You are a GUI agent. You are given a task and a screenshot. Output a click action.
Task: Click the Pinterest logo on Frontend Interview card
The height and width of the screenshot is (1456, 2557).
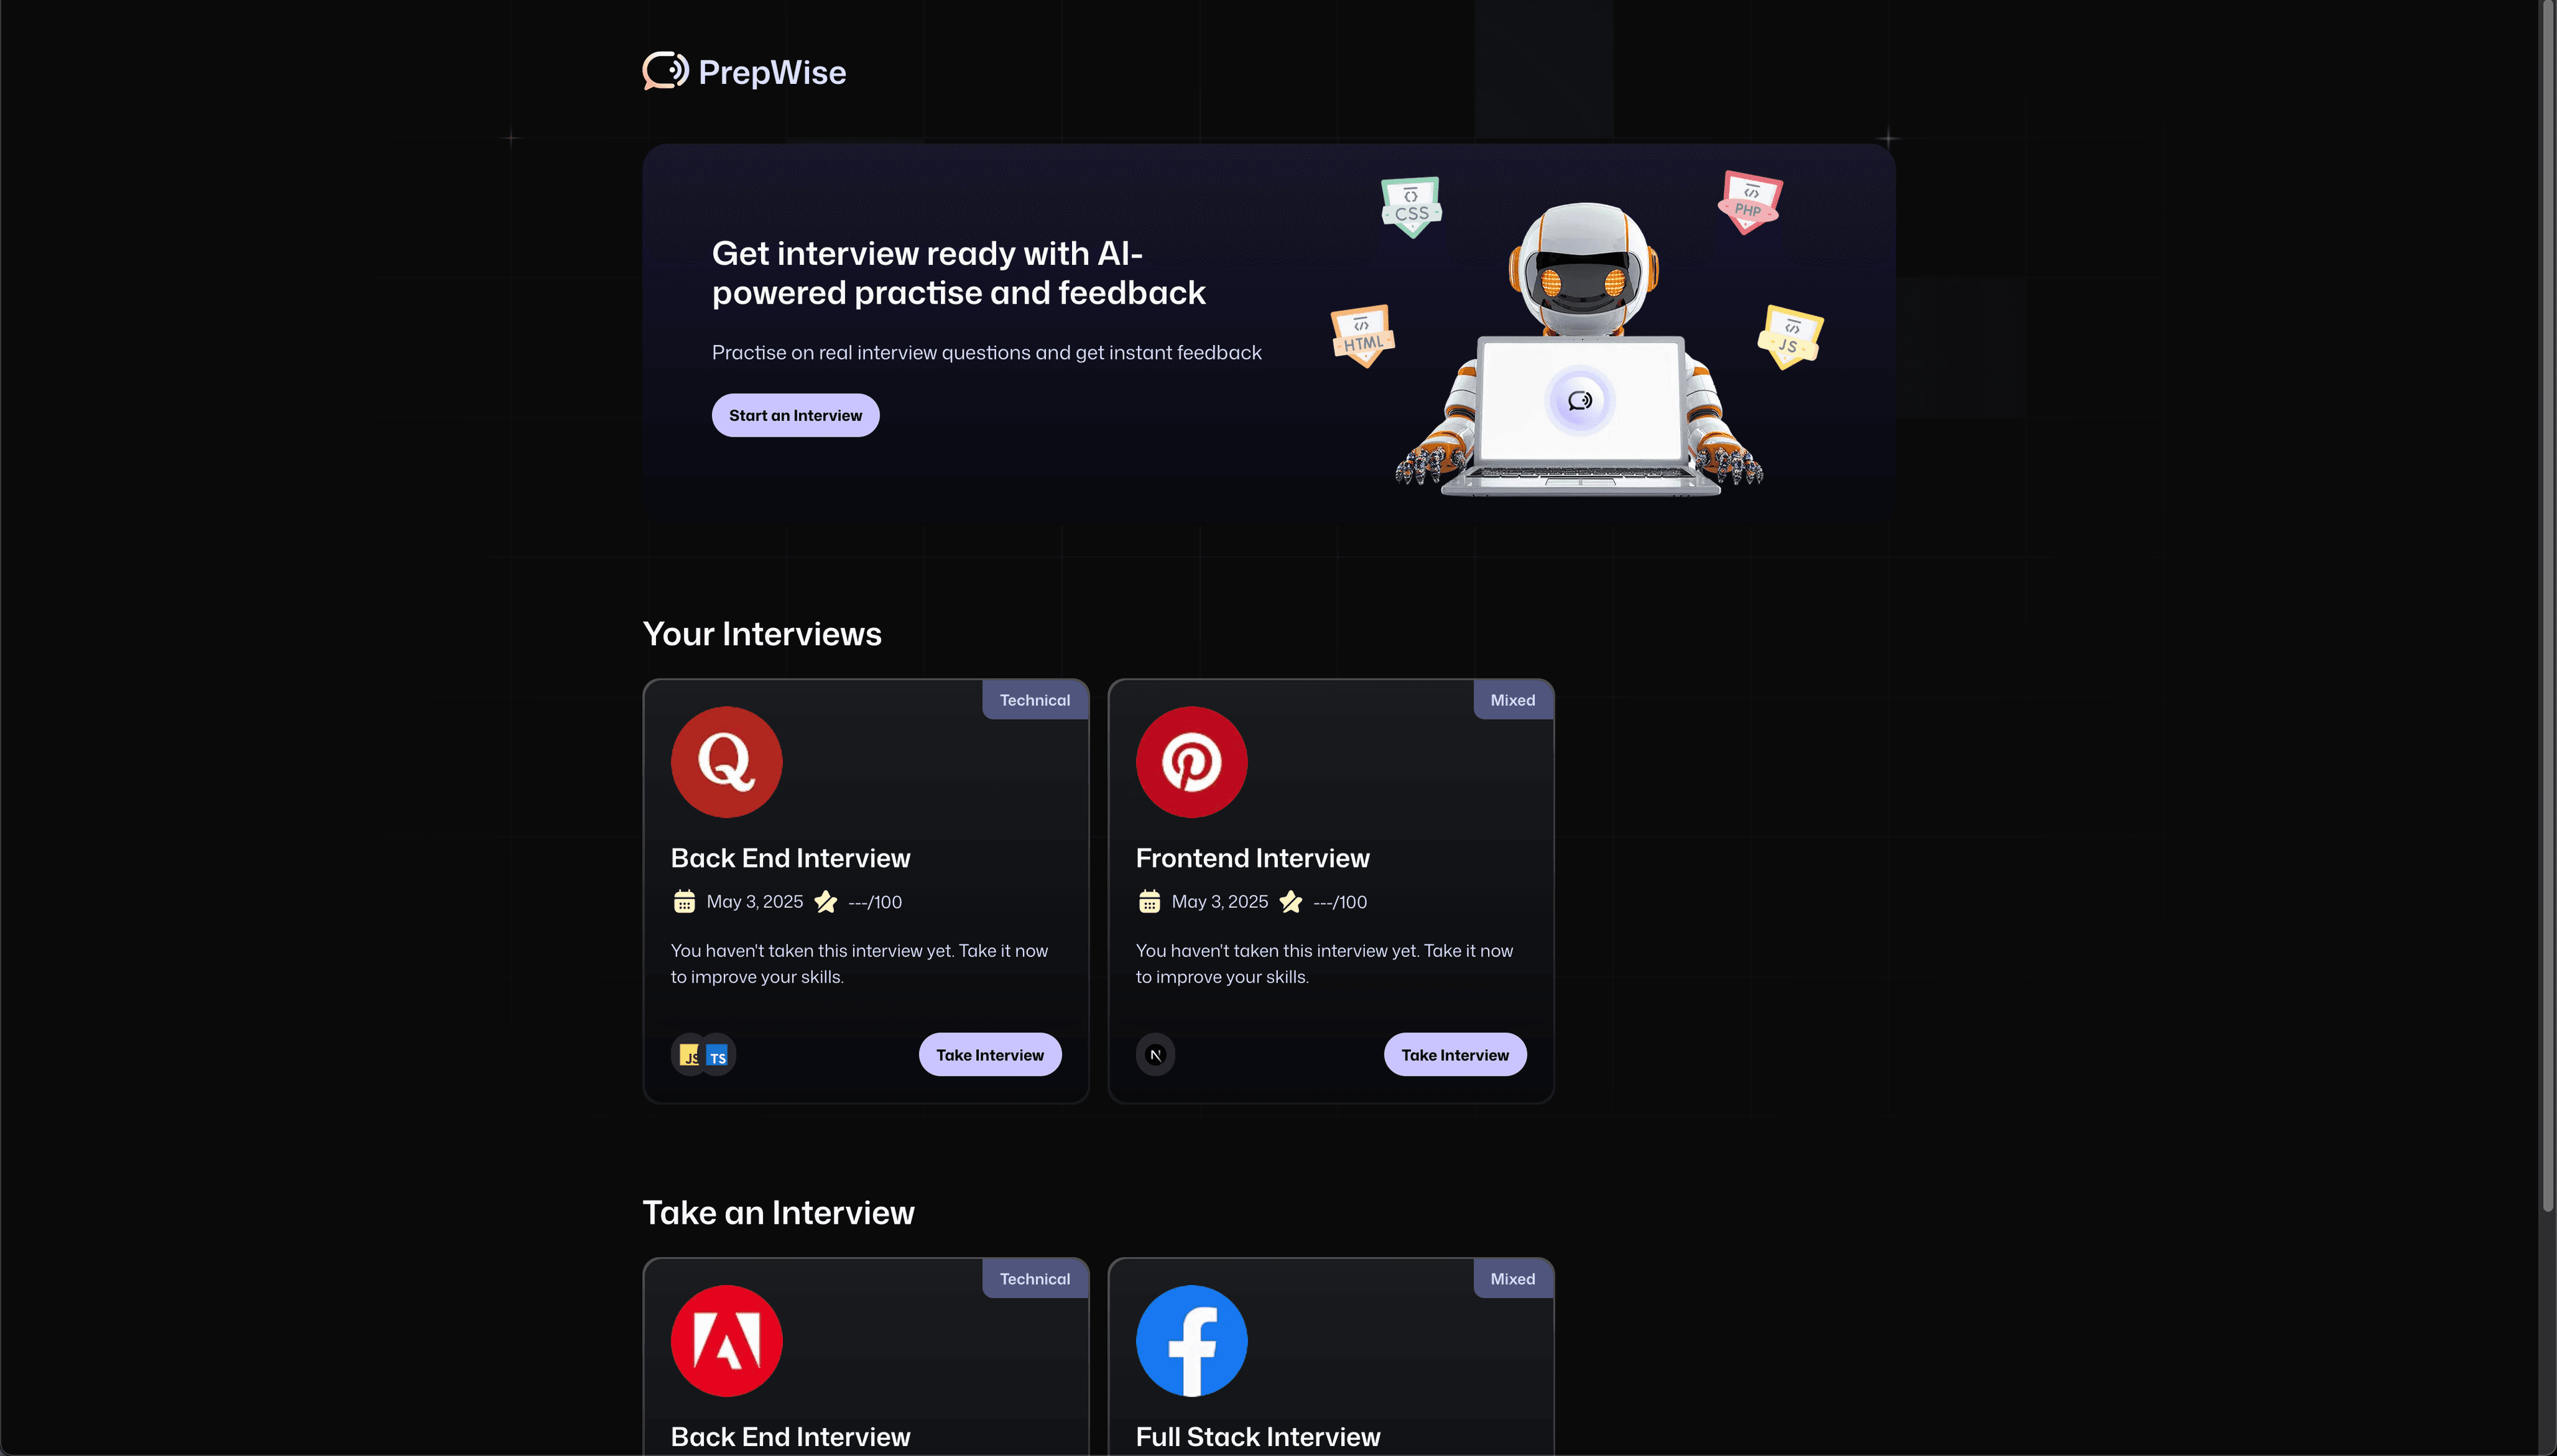click(1191, 762)
